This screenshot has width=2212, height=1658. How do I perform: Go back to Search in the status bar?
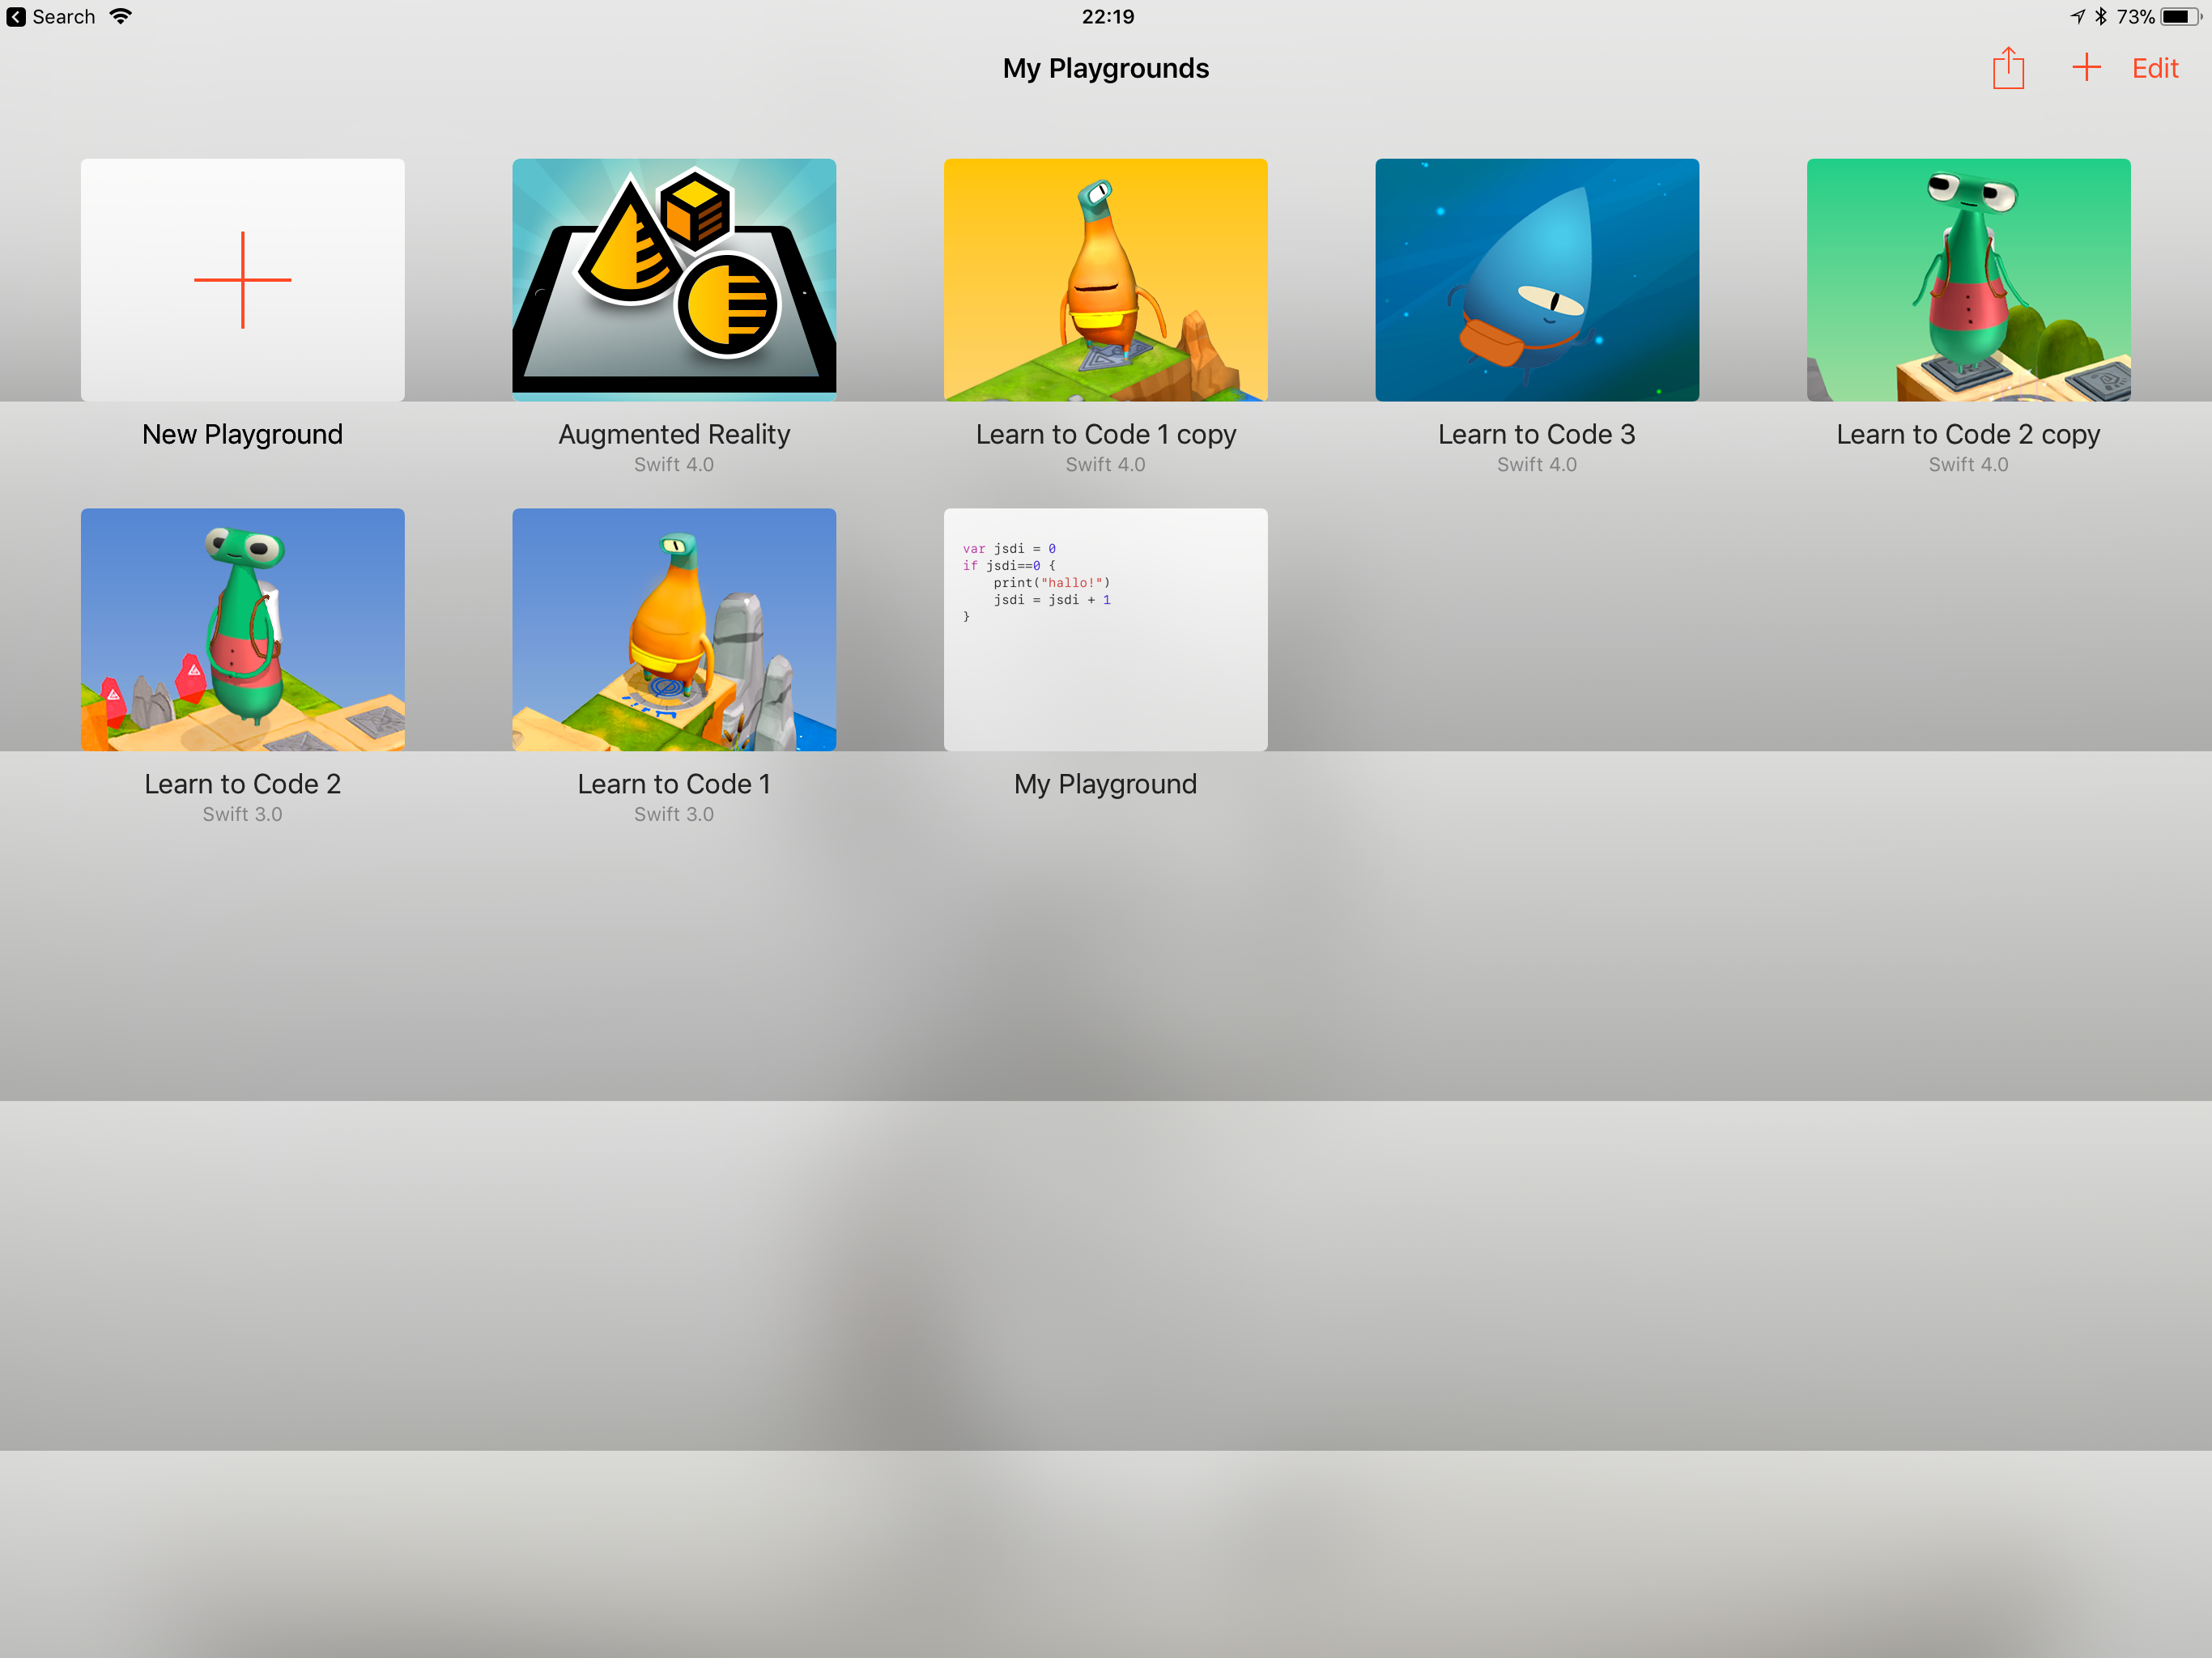click(51, 17)
